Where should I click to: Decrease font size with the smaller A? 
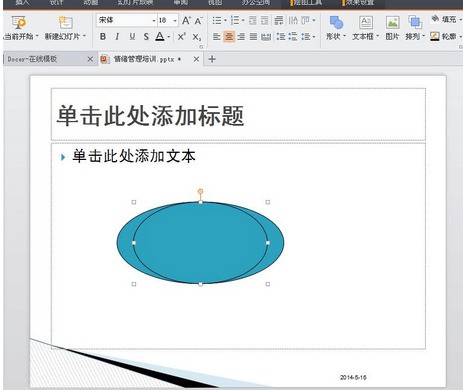click(x=199, y=21)
